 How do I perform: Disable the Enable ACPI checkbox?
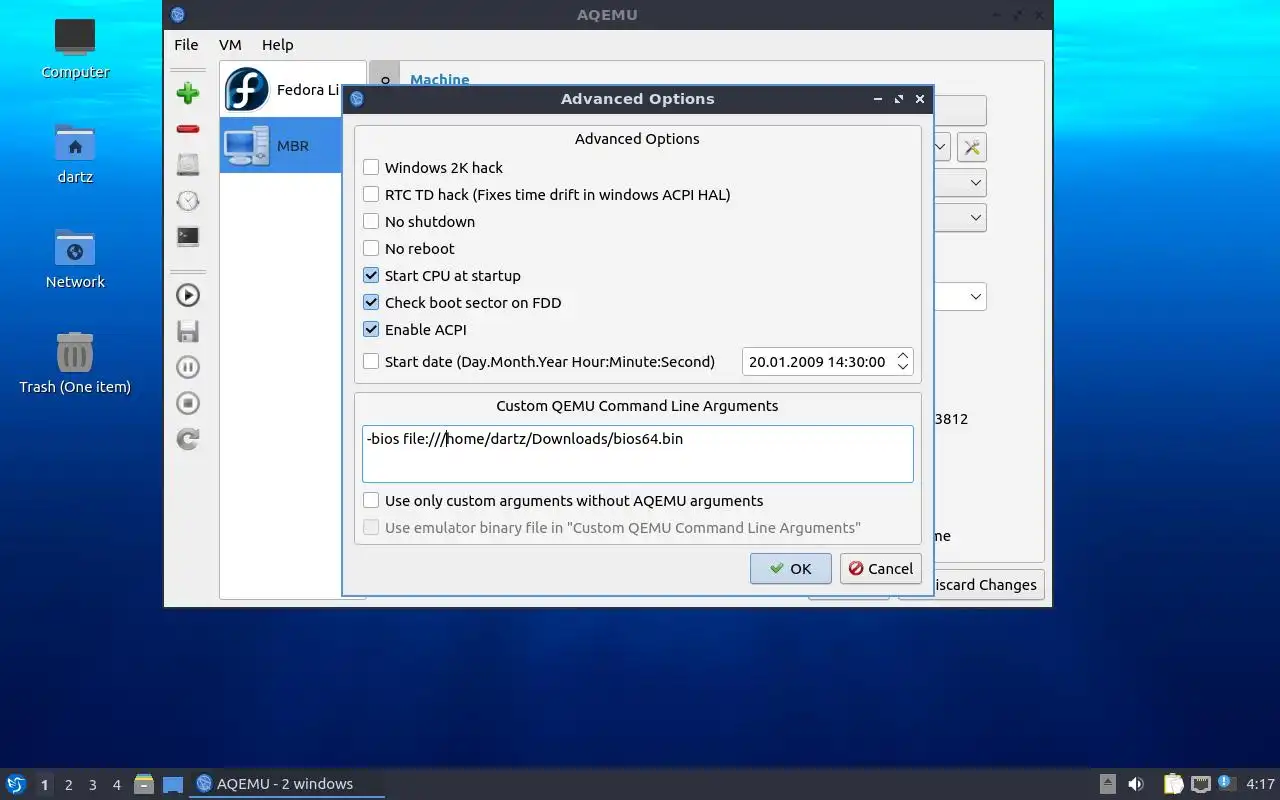coord(371,330)
